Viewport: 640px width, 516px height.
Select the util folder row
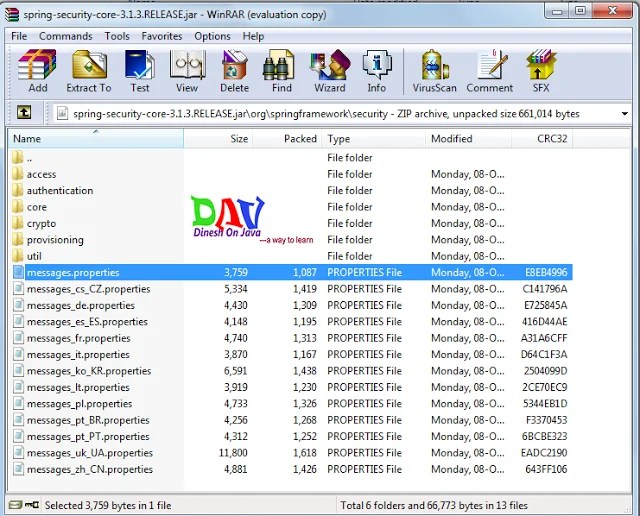pyautogui.click(x=290, y=256)
